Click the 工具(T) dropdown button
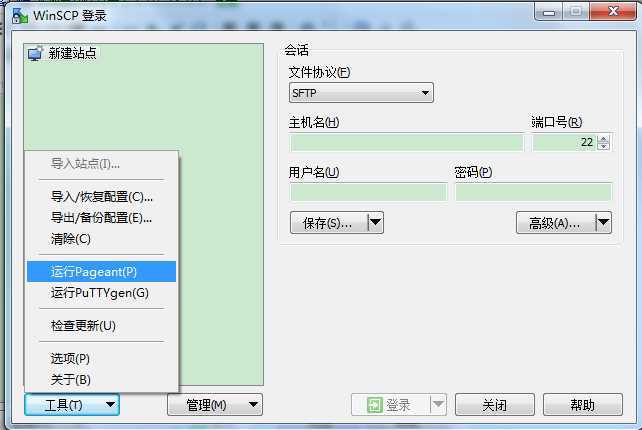642x430 pixels. 72,405
